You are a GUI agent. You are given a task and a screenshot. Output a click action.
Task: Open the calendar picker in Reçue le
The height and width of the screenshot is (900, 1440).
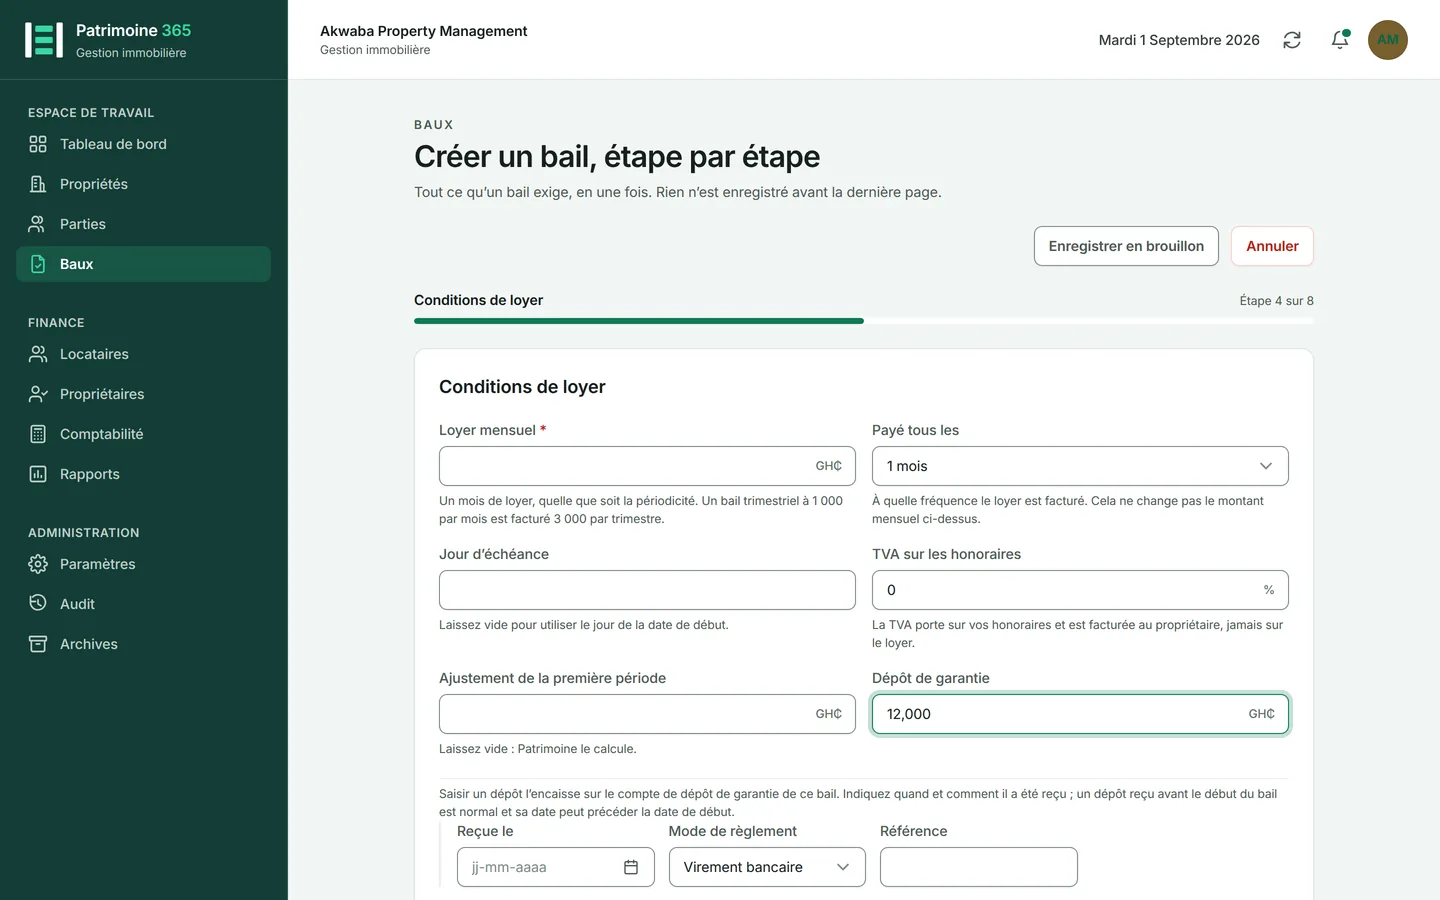pyautogui.click(x=631, y=867)
